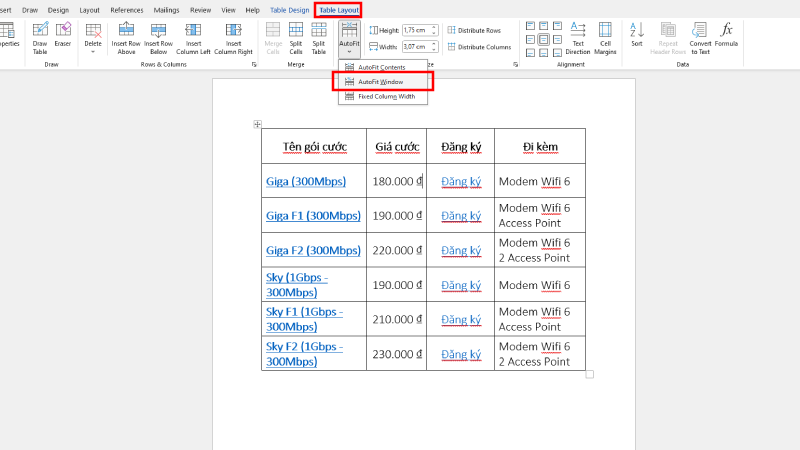Screen dimensions: 800x450
Task: Toggle Align Center alignment button
Action: pos(543,39)
